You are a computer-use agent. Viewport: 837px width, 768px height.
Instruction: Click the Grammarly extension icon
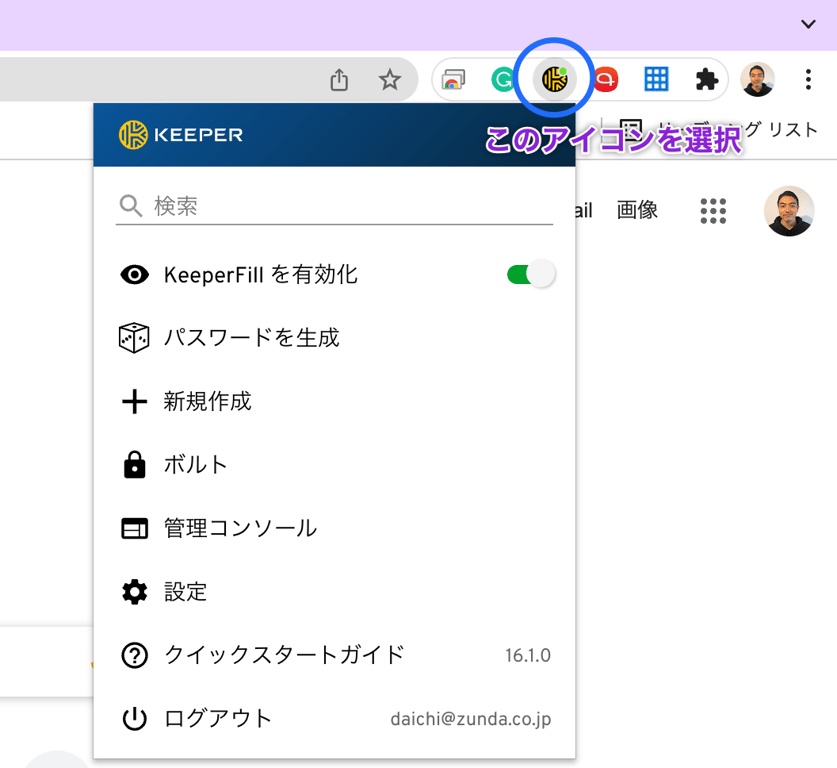click(x=504, y=79)
